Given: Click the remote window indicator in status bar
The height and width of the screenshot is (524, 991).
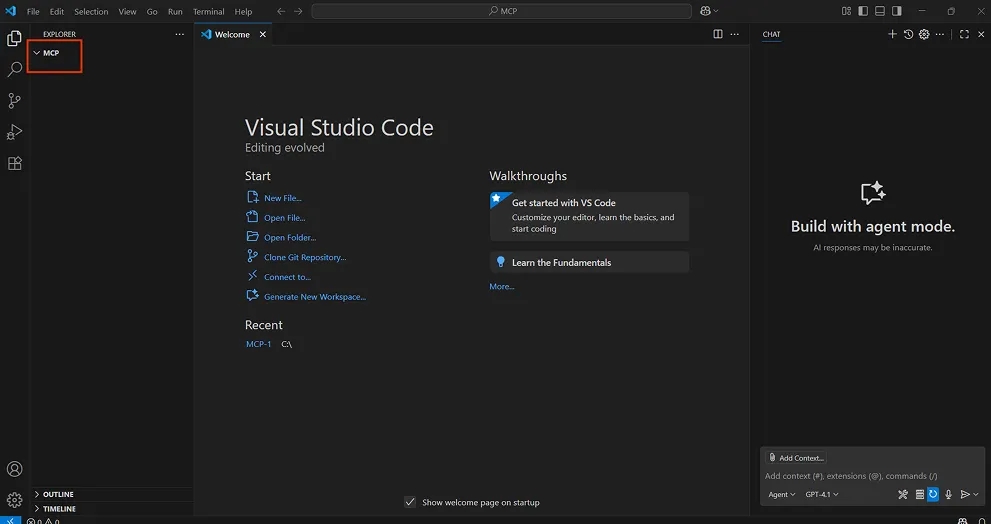Looking at the screenshot, I should pyautogui.click(x=10, y=521).
